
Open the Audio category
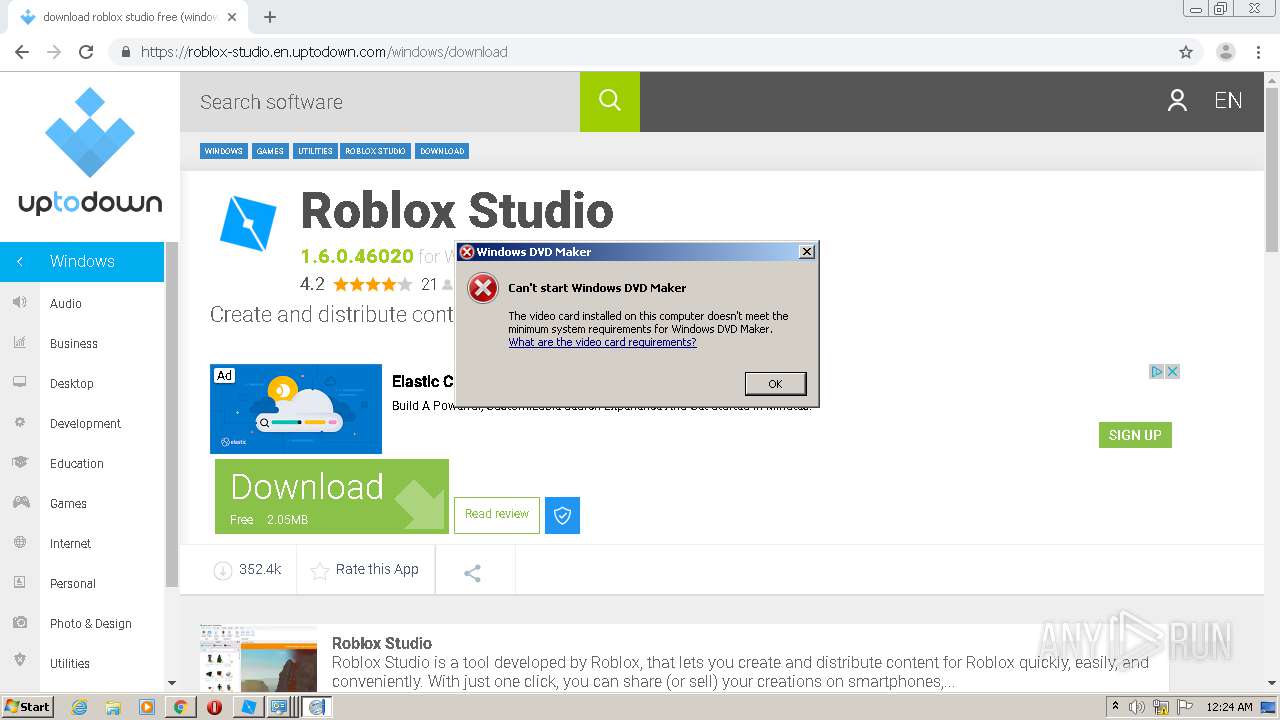click(66, 303)
